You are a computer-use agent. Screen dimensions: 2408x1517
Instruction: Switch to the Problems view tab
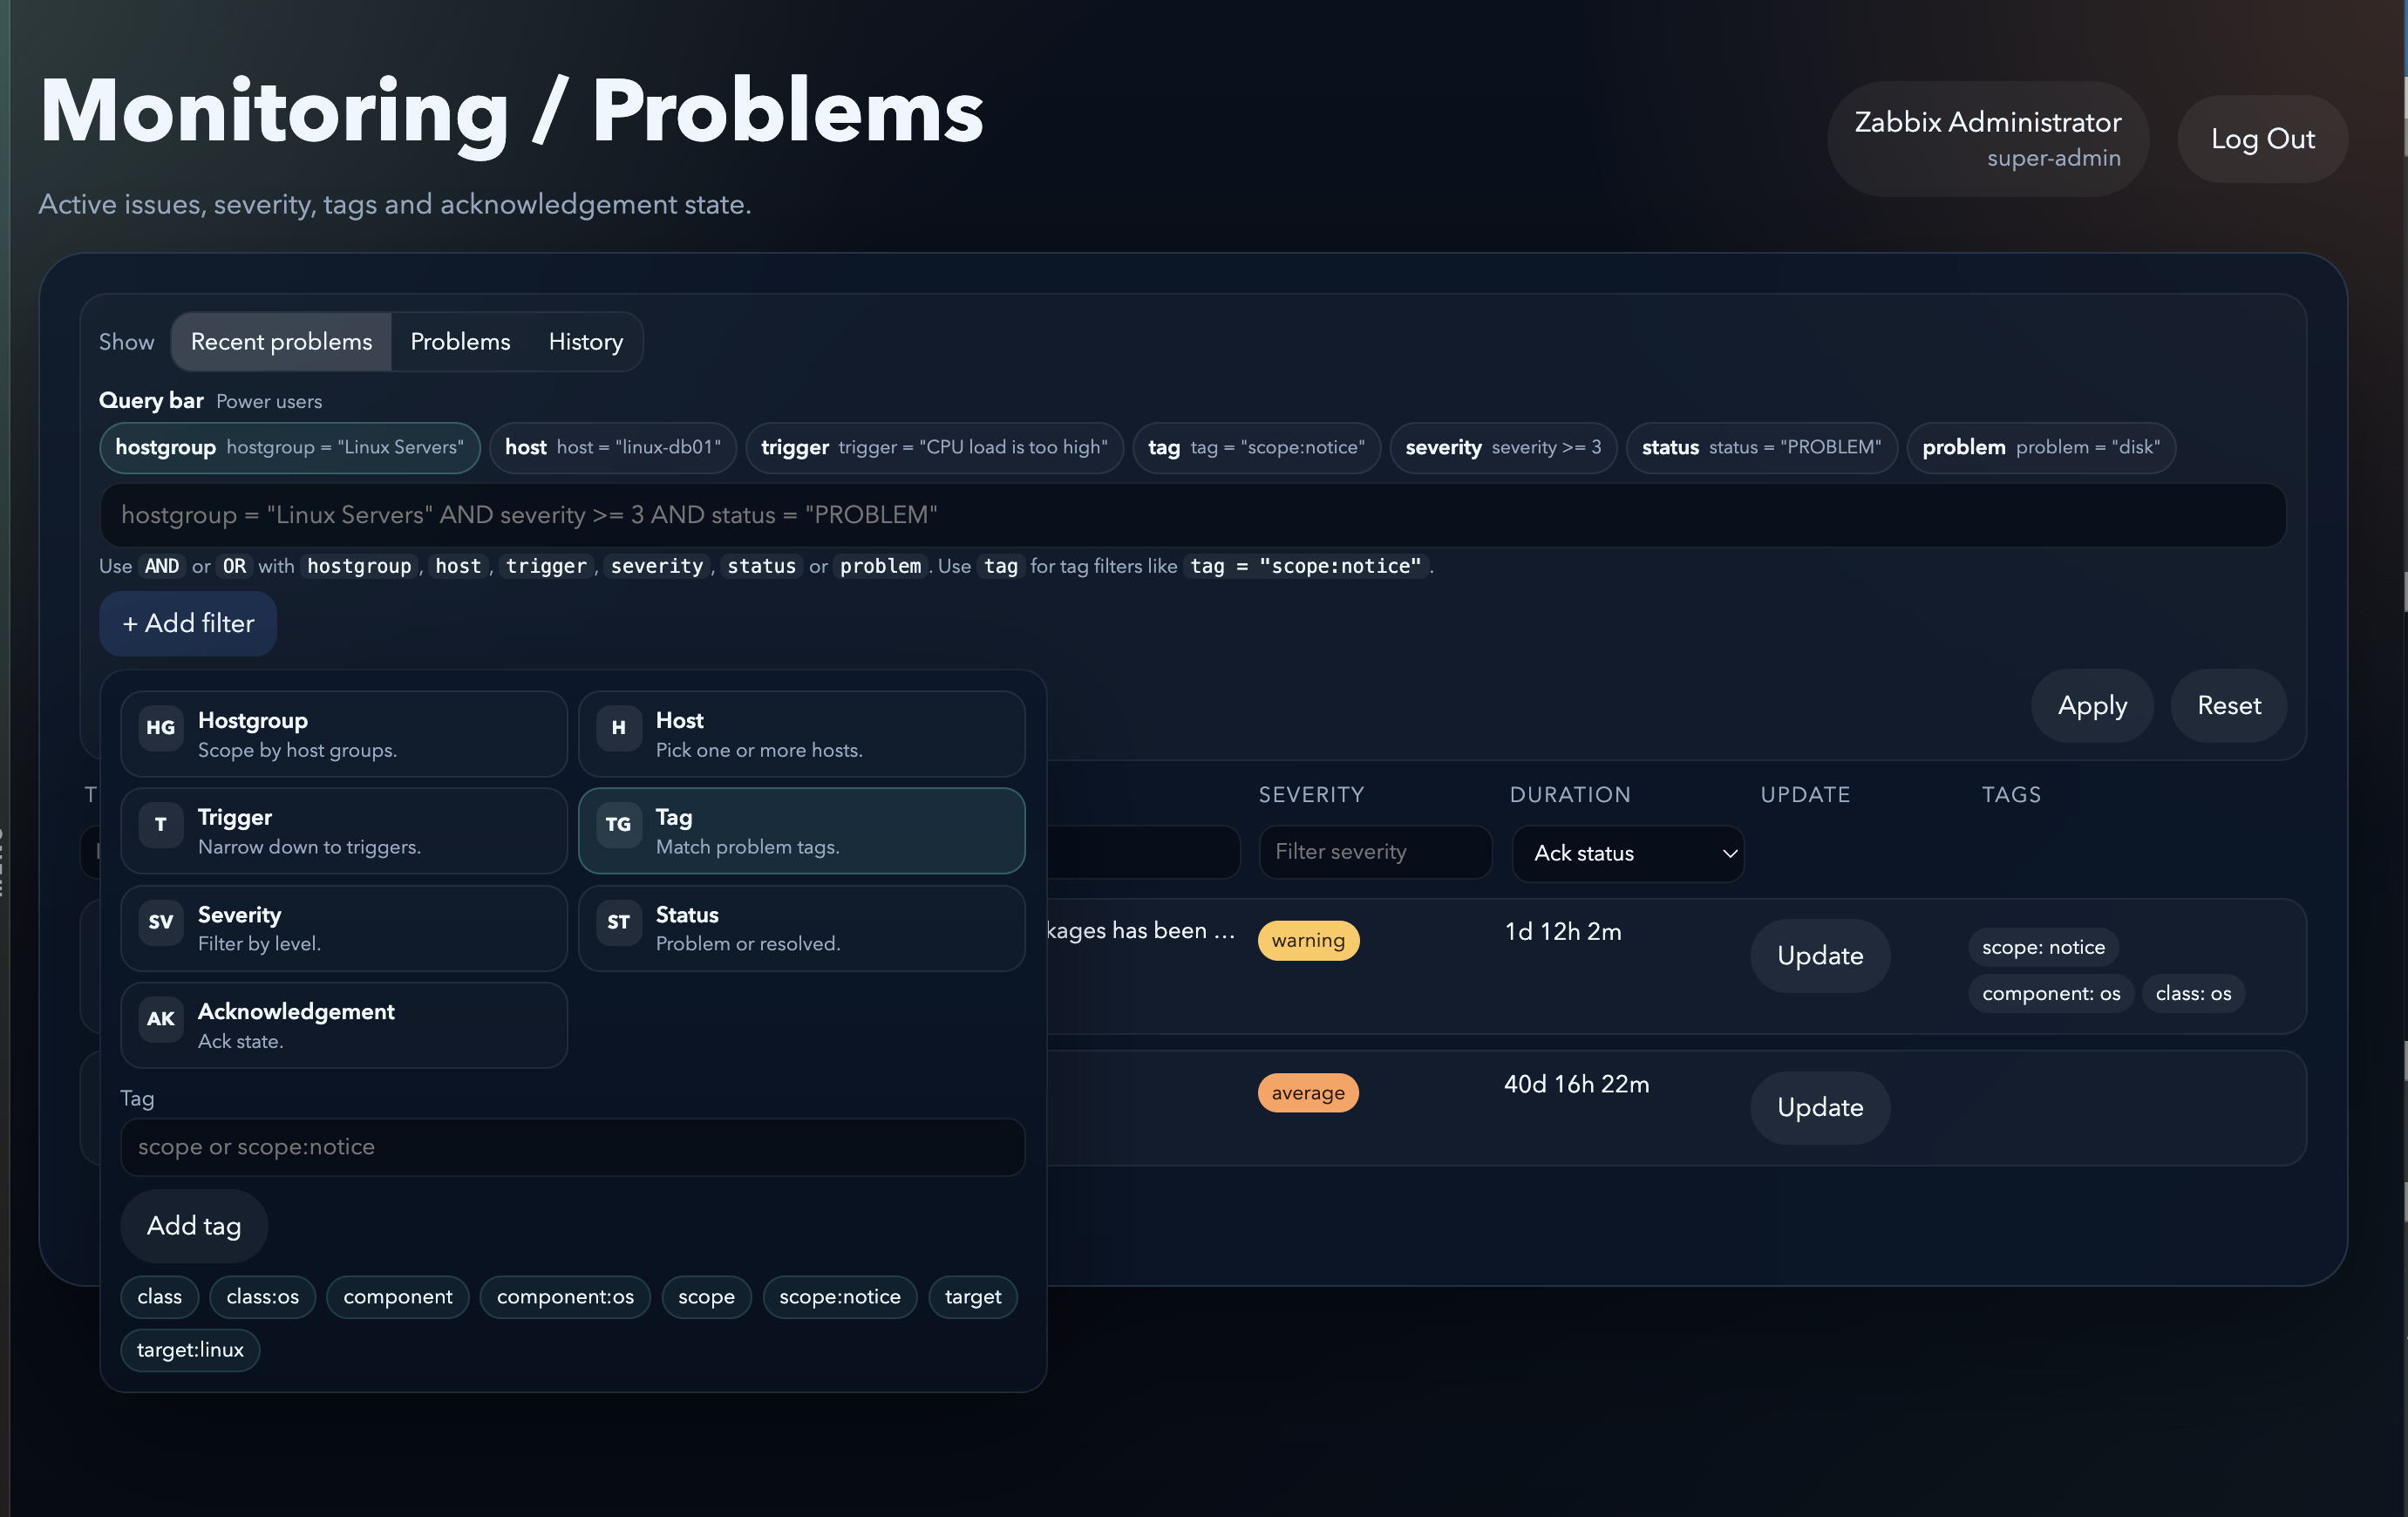coord(460,342)
